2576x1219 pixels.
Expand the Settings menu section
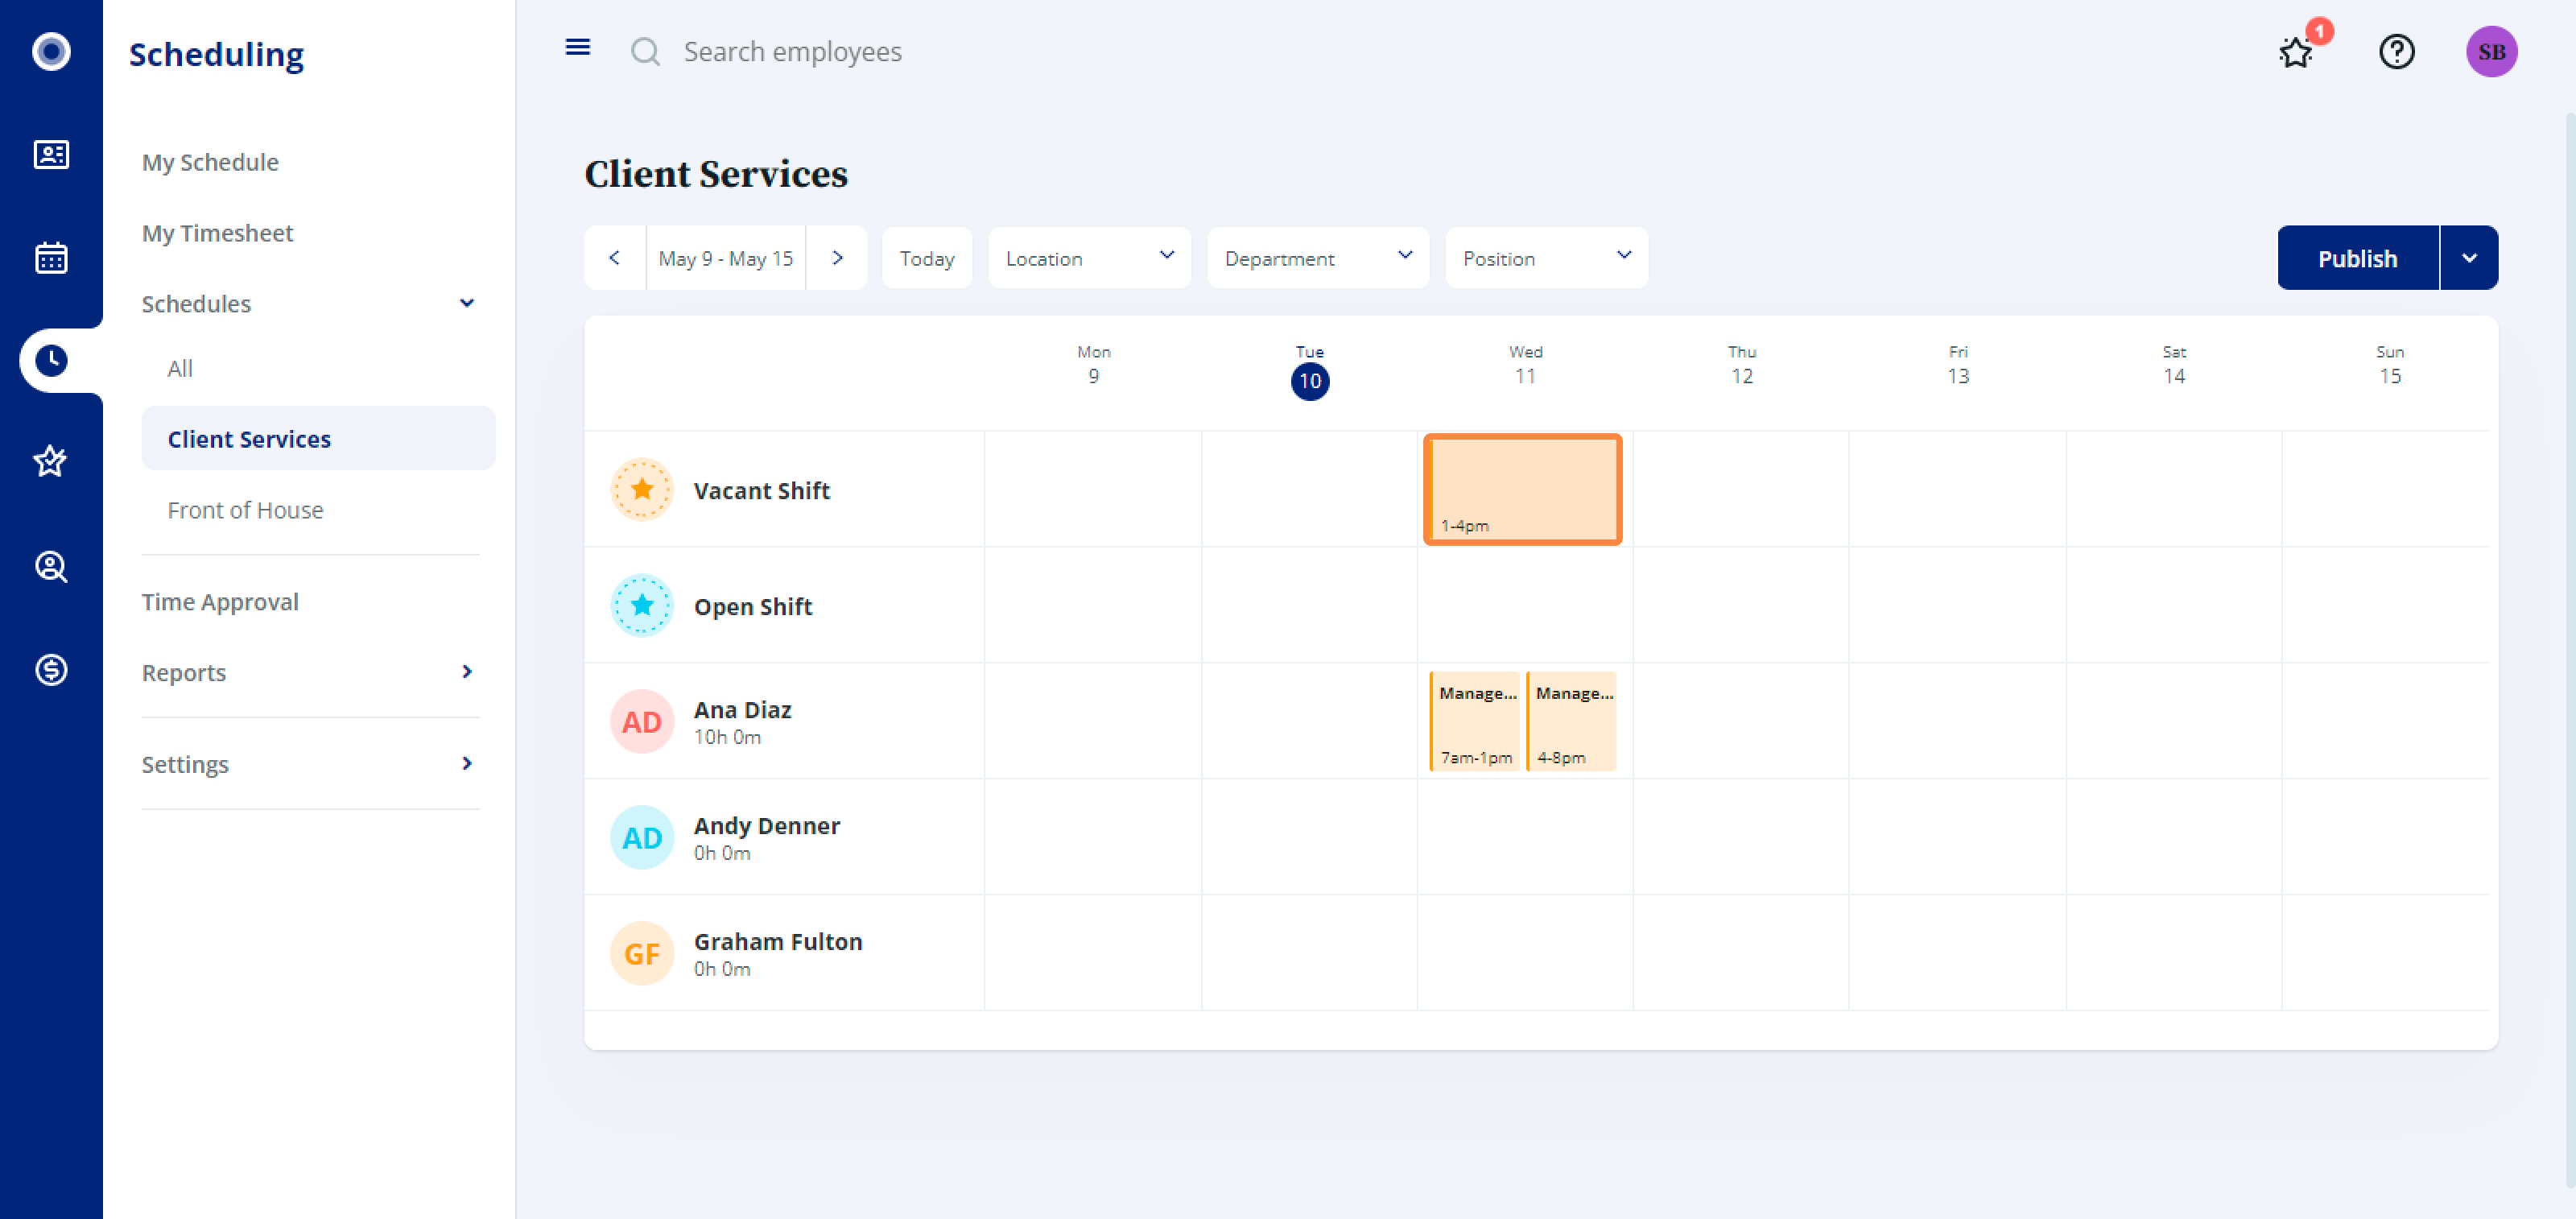tap(467, 764)
